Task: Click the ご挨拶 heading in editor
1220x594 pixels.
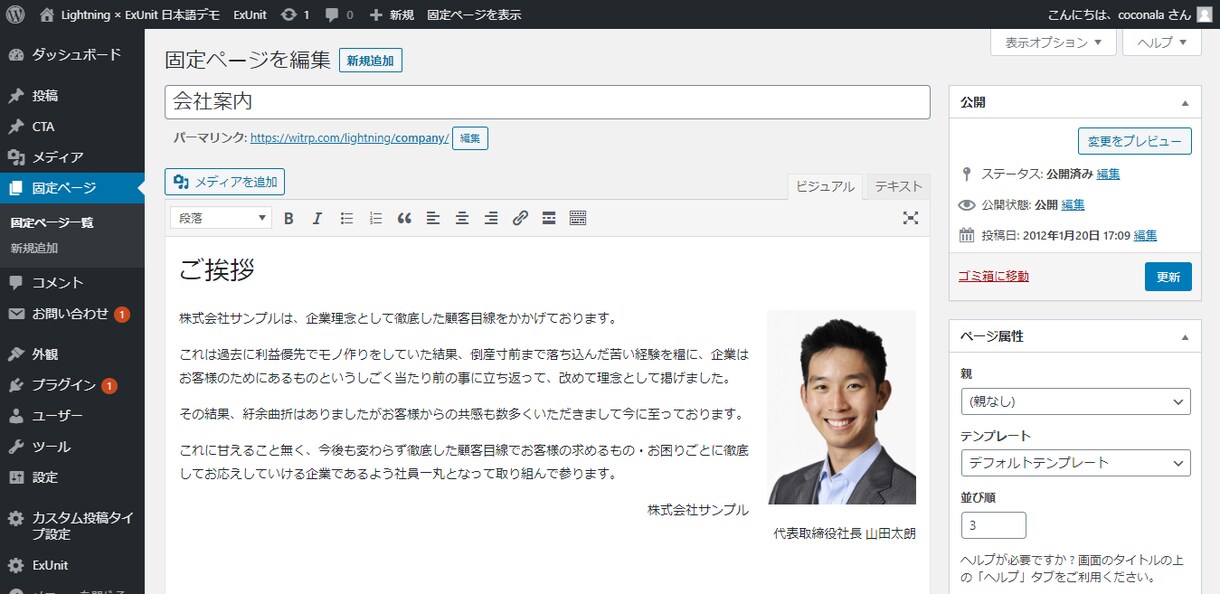Action: 217,269
